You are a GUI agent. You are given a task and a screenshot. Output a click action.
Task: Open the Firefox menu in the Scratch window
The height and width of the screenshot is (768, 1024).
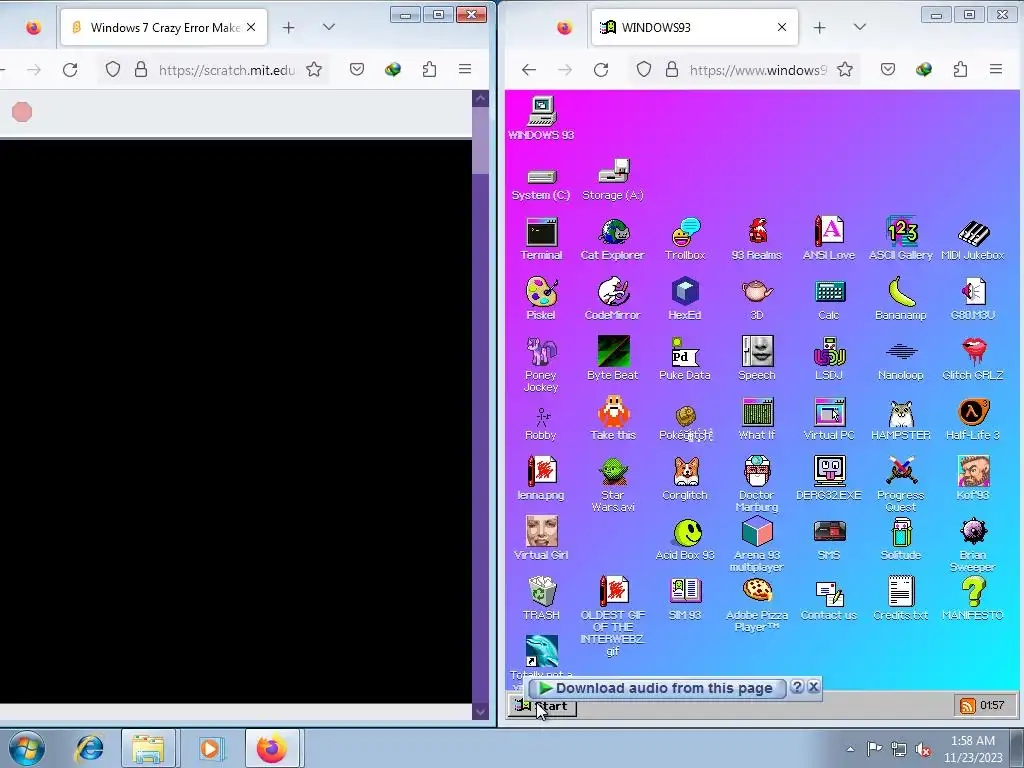464,69
